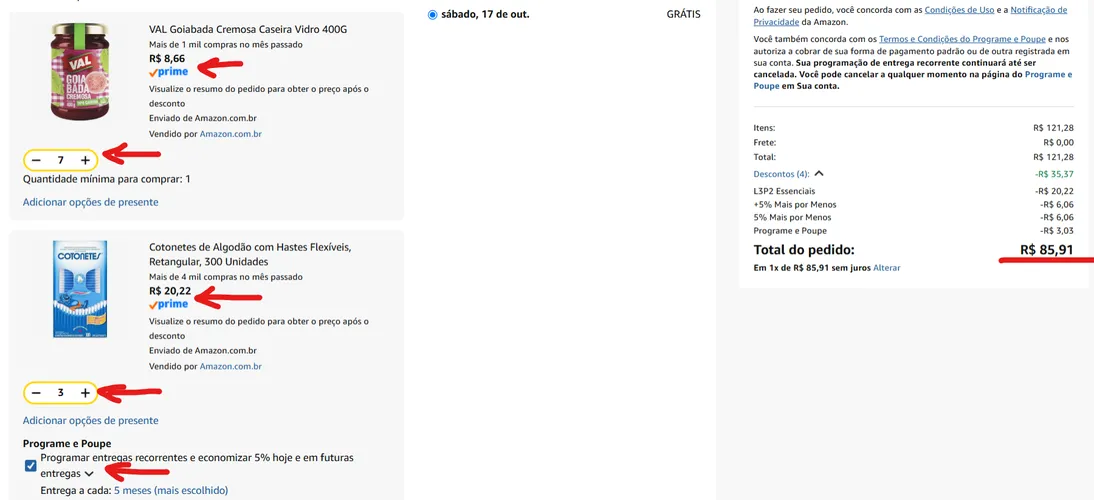Open the Cotonetes box product image
1094x500 pixels.
coord(80,289)
